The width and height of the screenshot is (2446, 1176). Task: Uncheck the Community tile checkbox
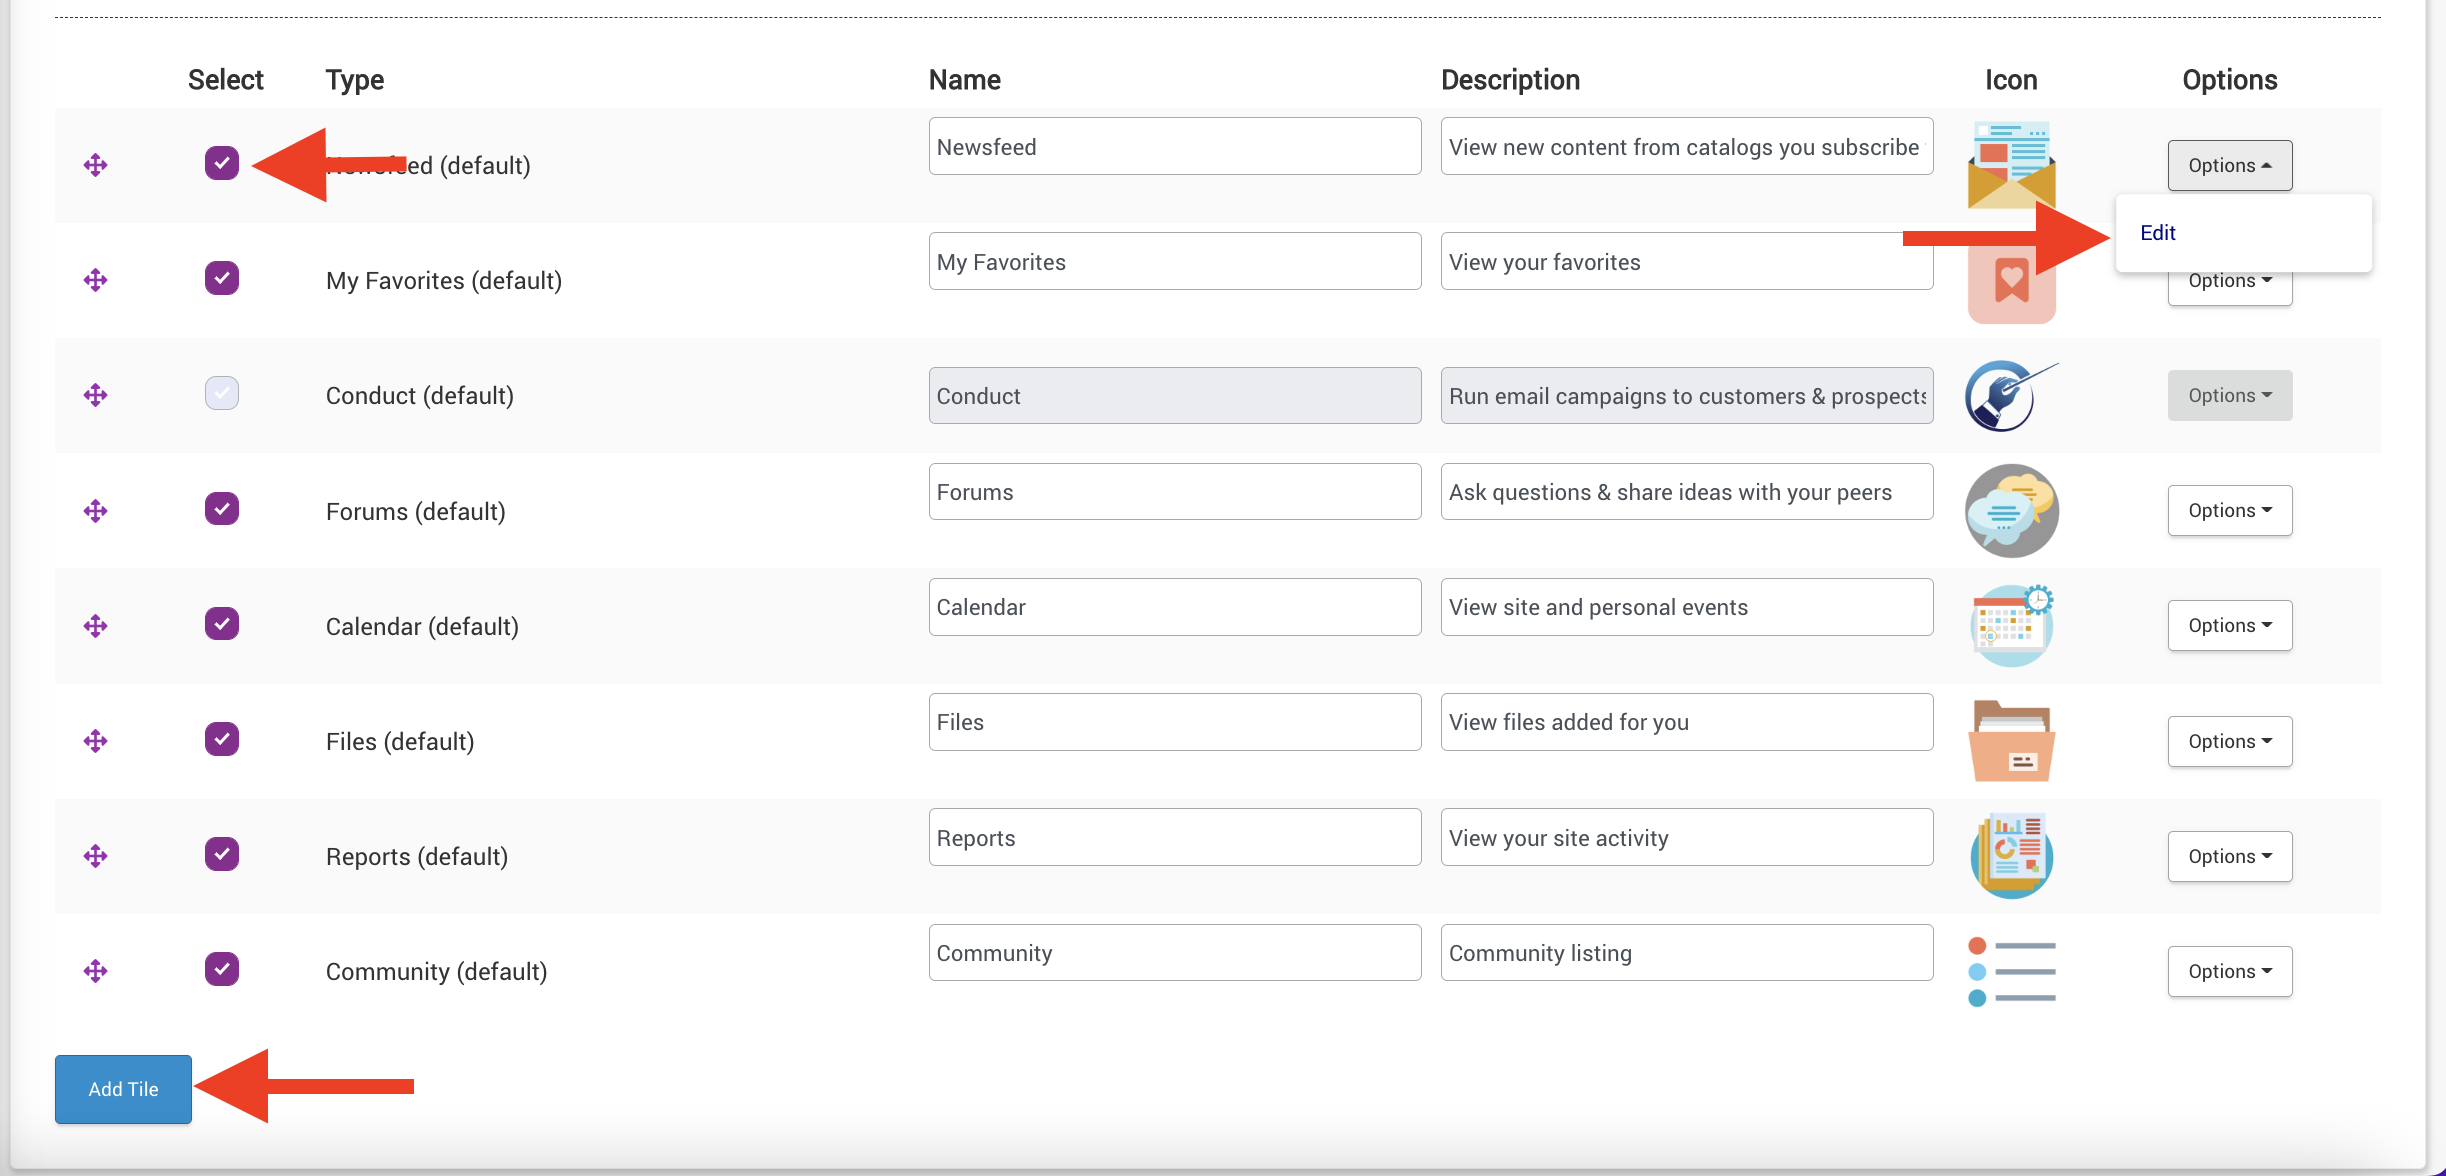(222, 969)
